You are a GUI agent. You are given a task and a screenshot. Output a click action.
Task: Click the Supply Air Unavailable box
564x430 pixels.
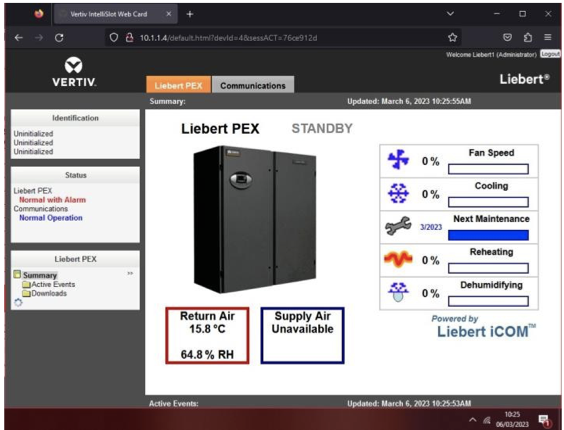(303, 335)
